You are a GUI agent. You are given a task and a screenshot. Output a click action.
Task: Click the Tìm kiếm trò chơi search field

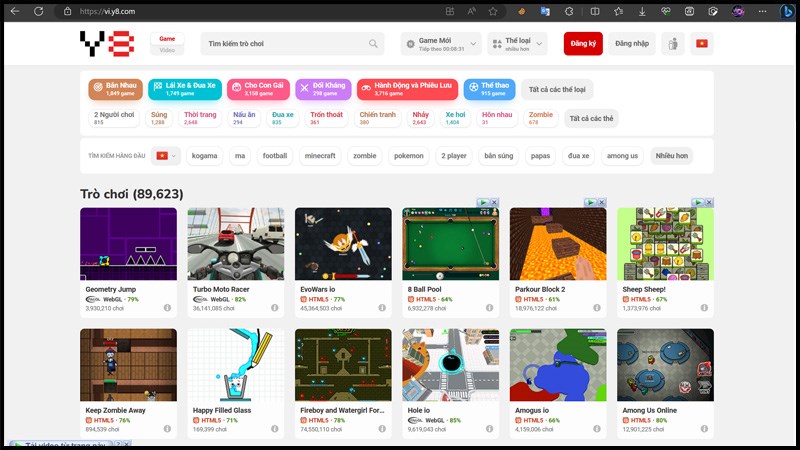[x=285, y=44]
